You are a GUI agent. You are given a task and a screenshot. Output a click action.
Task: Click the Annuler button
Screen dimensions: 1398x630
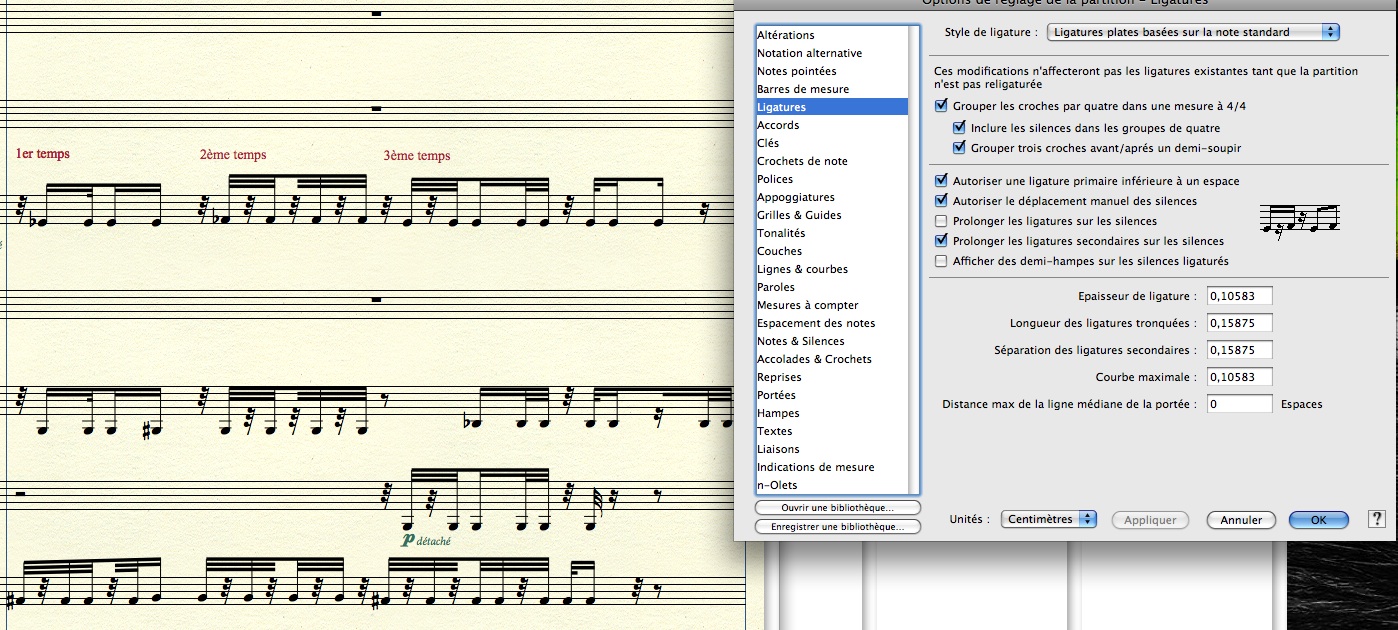point(1241,520)
